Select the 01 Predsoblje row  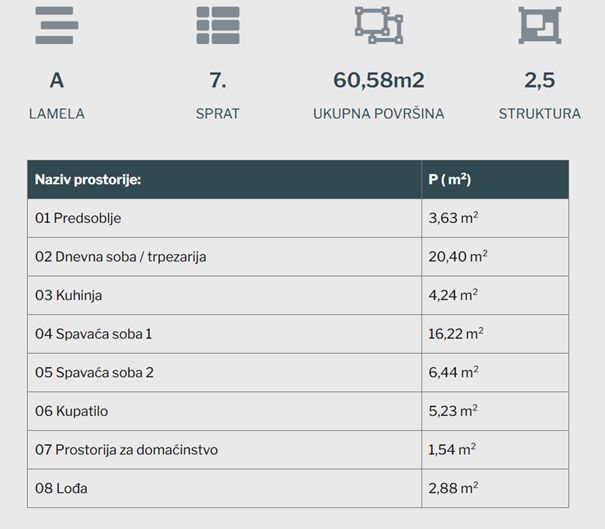298,218
